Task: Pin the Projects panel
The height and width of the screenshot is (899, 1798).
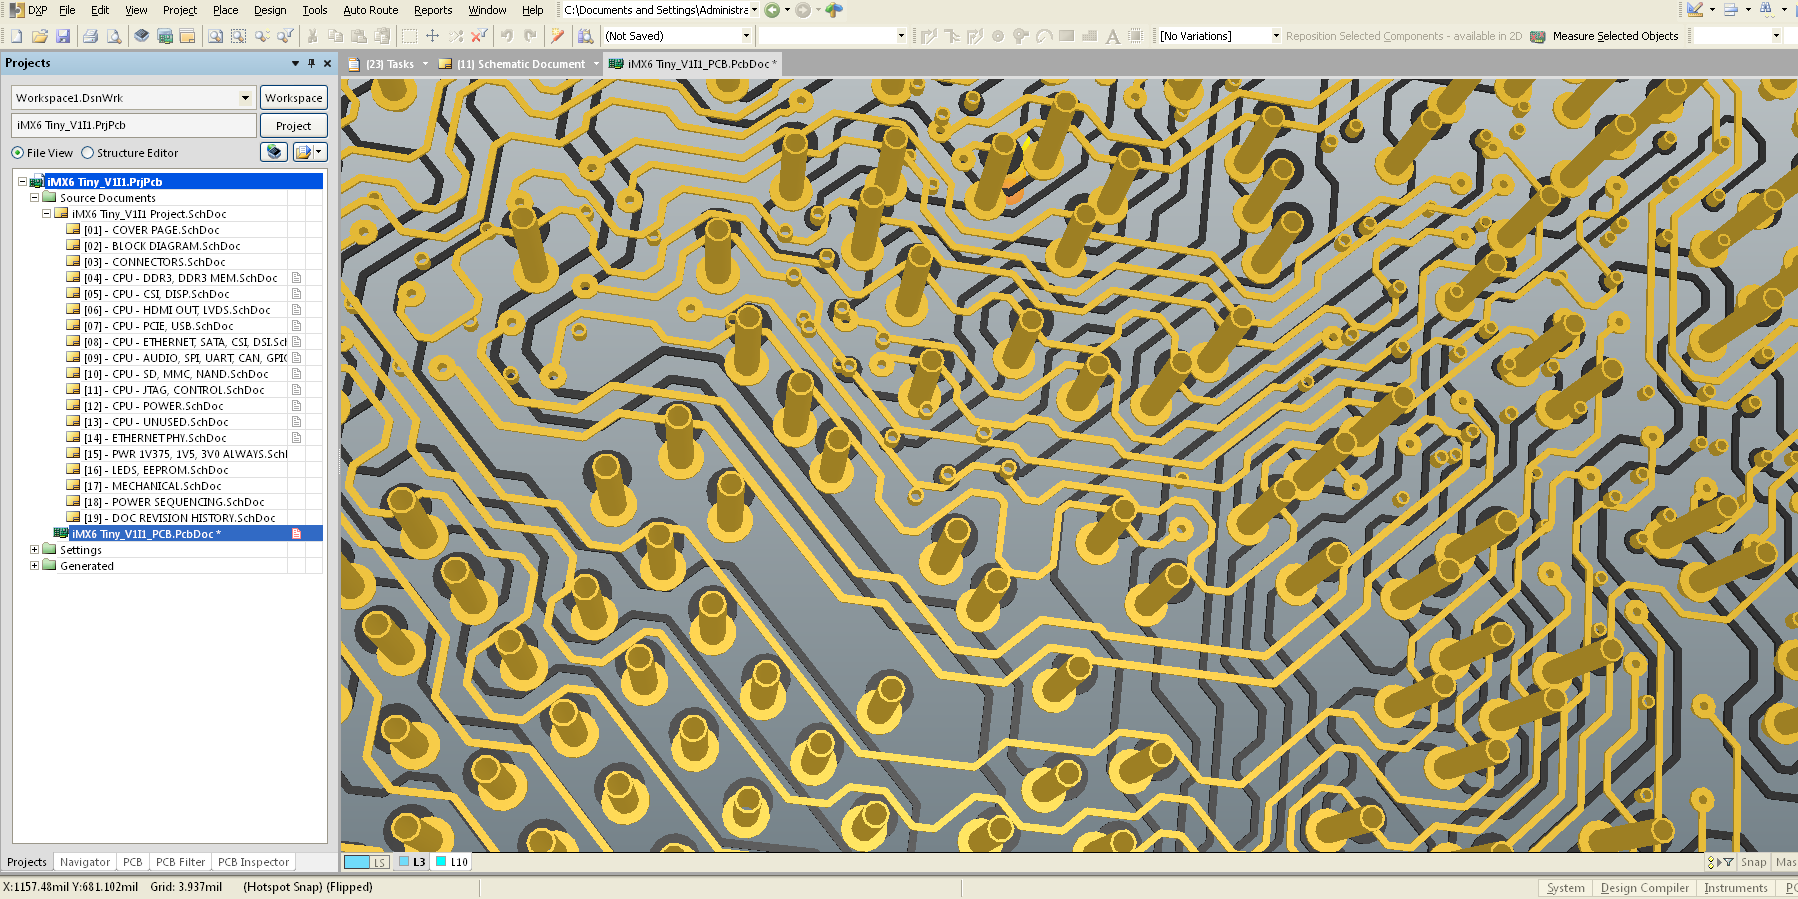Action: (311, 63)
